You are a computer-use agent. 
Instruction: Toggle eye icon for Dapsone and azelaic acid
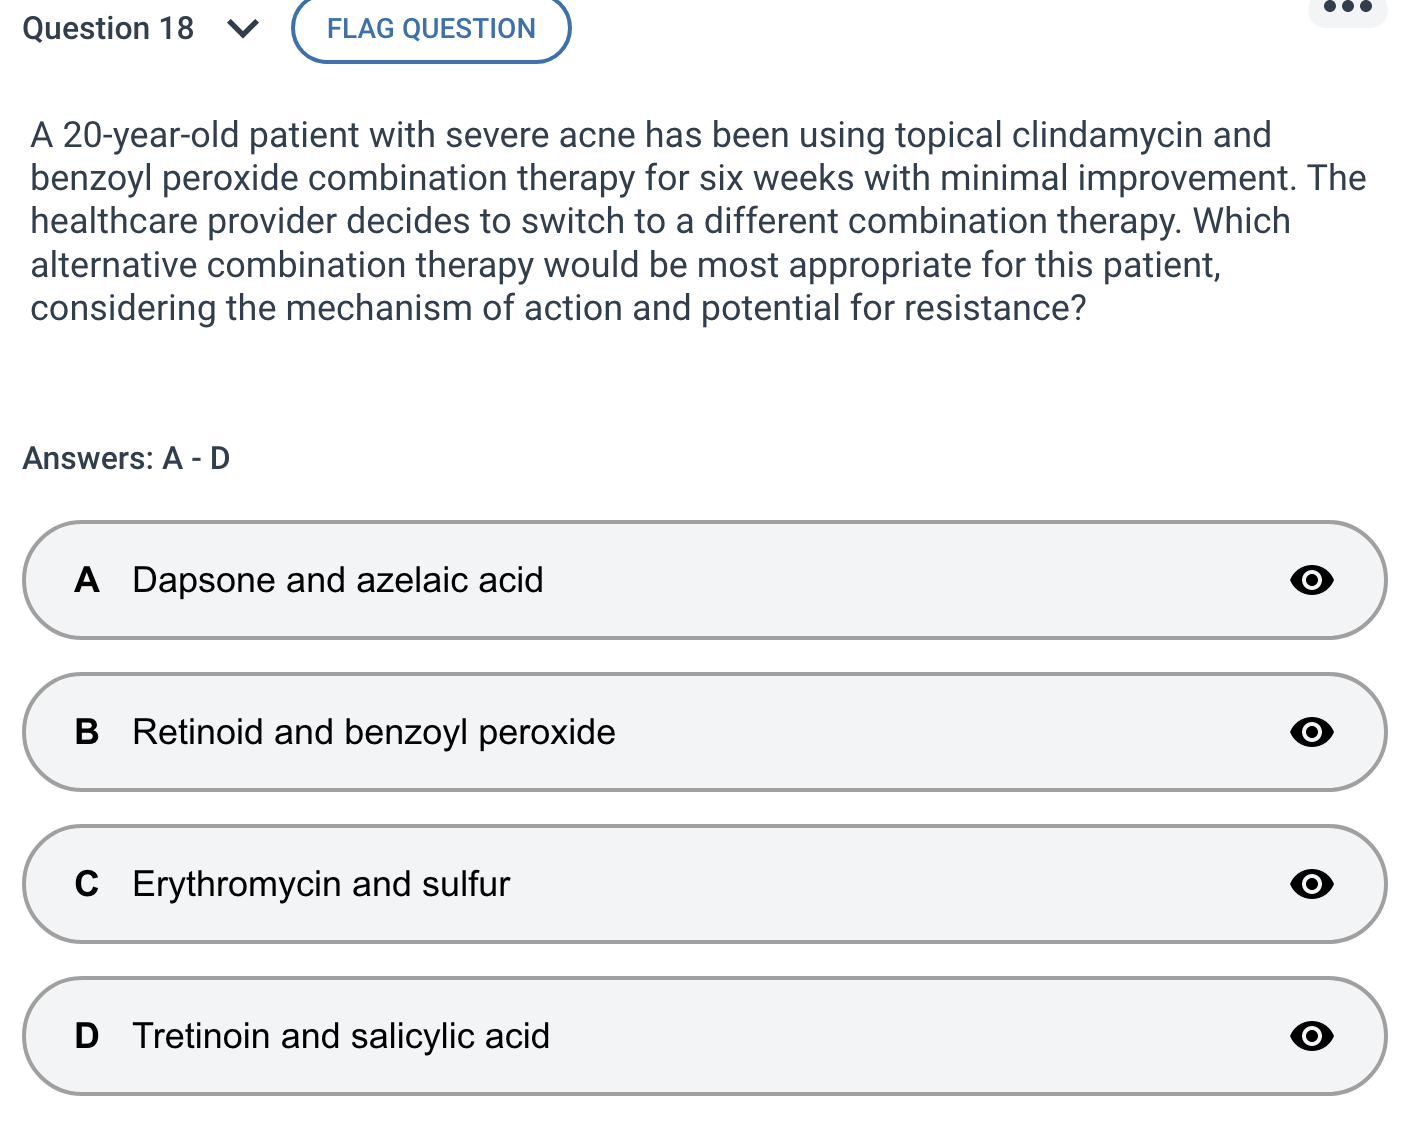point(1311,580)
